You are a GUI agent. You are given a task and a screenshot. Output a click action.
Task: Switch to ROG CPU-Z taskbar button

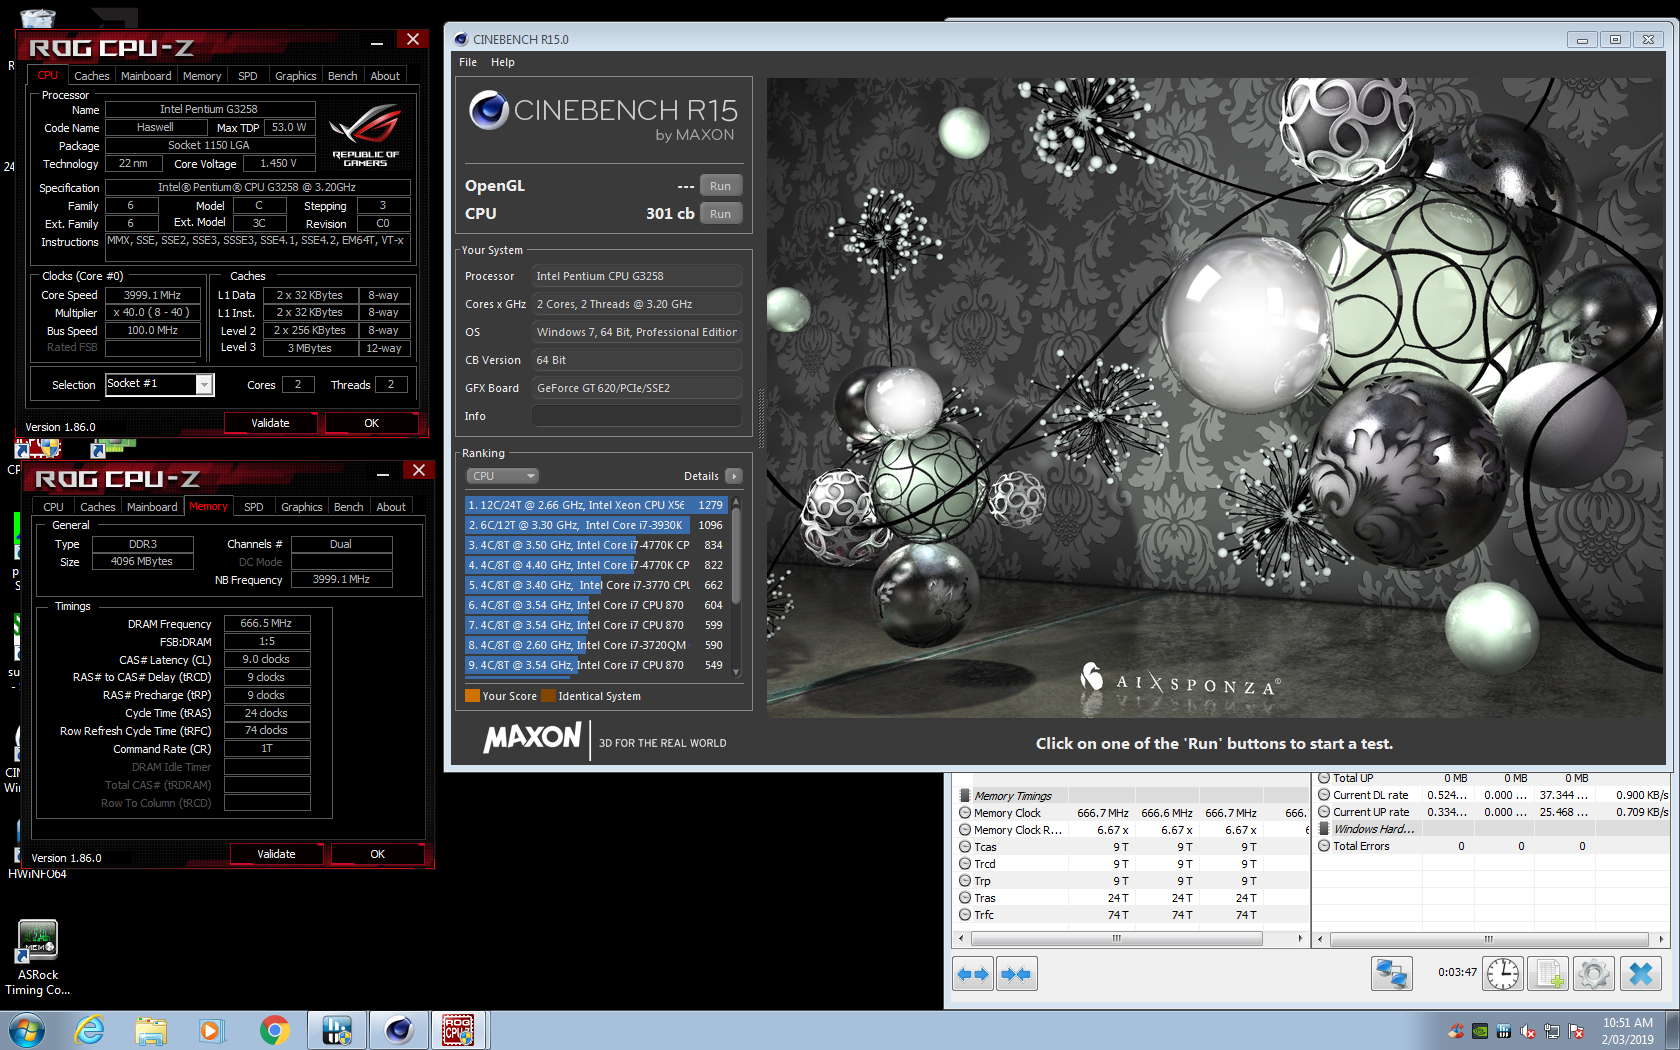[459, 1030]
